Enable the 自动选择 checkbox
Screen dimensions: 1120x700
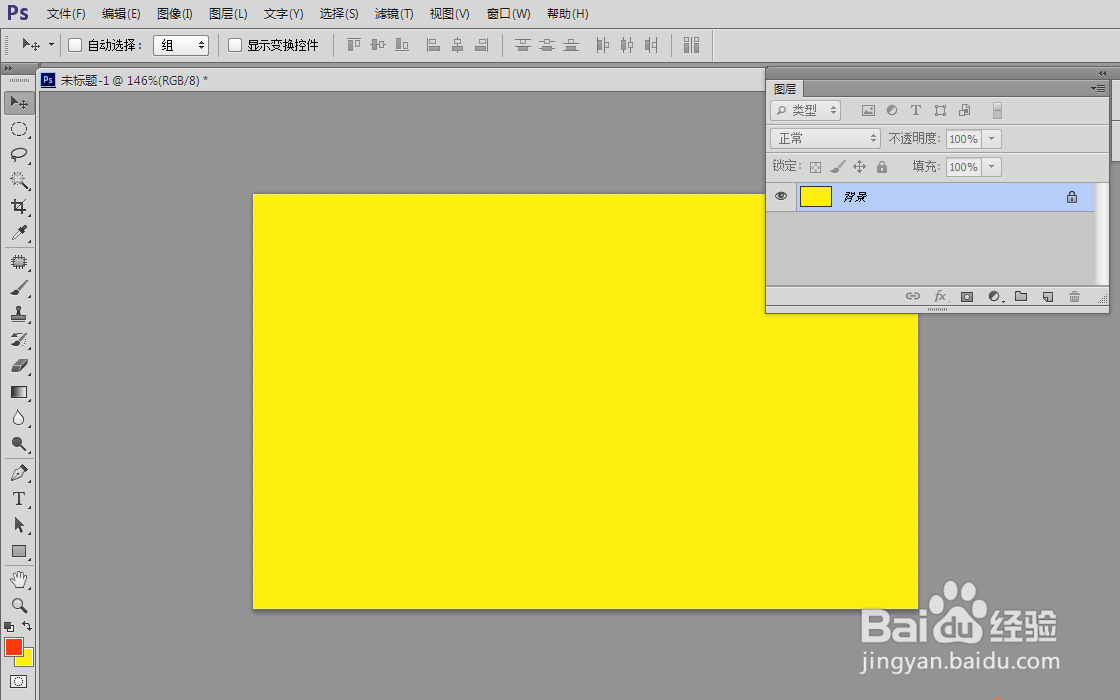click(75, 45)
